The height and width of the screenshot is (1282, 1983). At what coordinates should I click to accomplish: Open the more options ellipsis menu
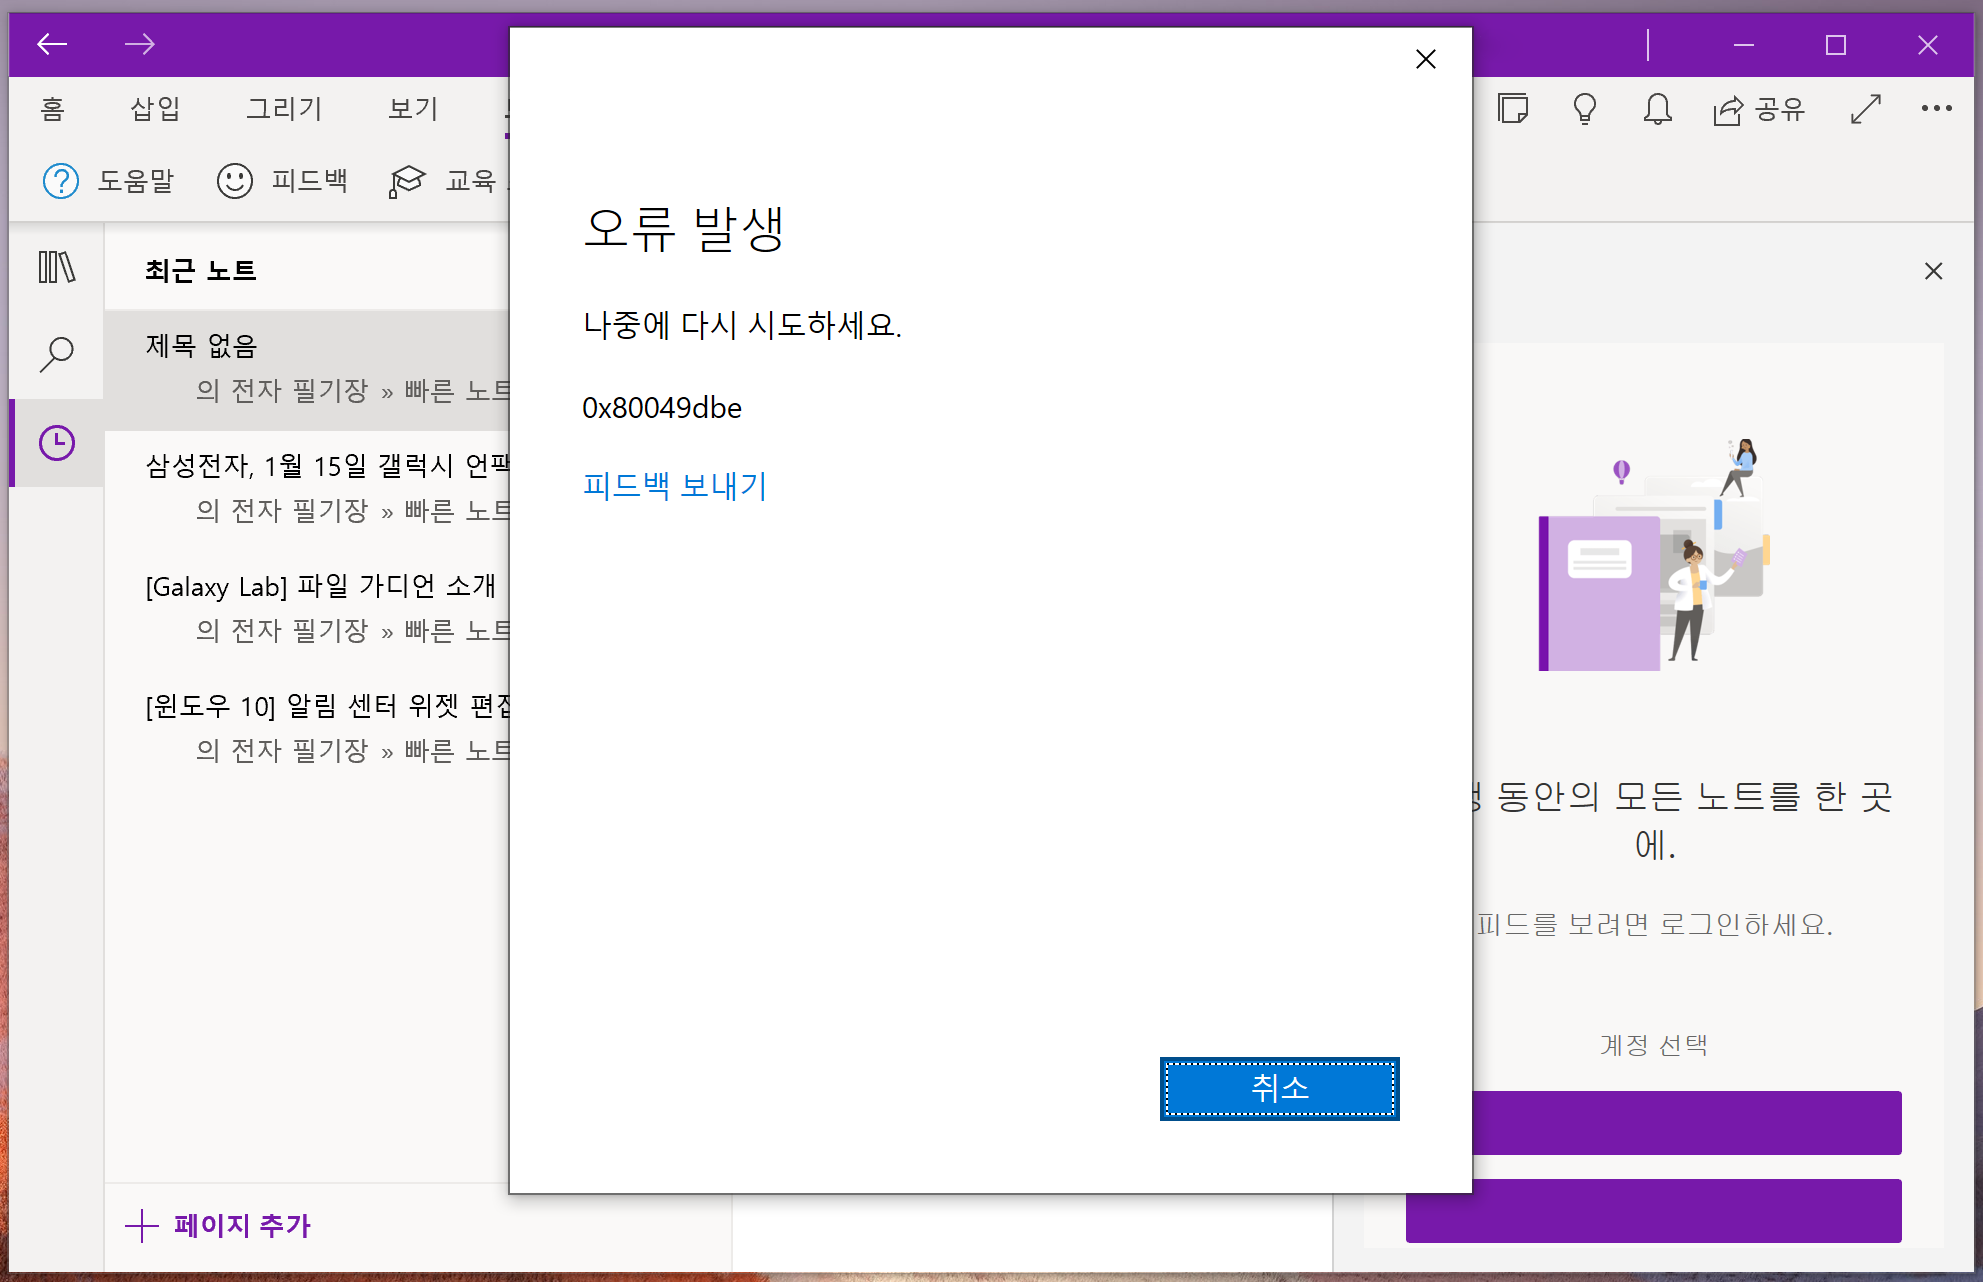[1937, 108]
